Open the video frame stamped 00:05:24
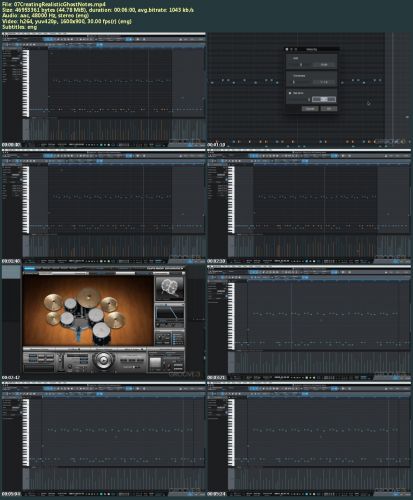The image size is (413, 500). [309, 439]
